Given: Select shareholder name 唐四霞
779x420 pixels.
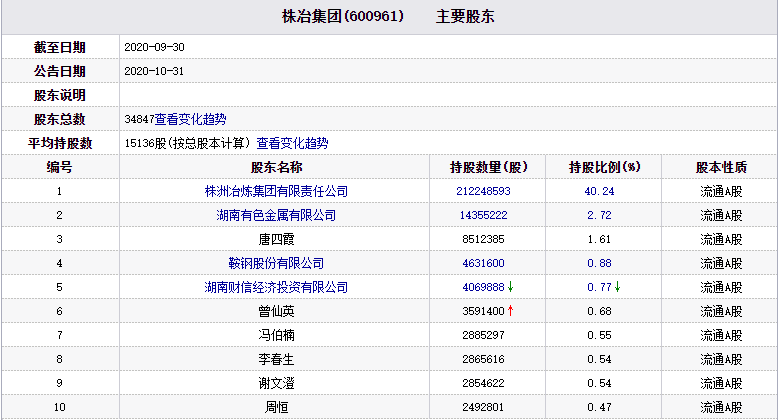Looking at the screenshot, I should point(276,239).
